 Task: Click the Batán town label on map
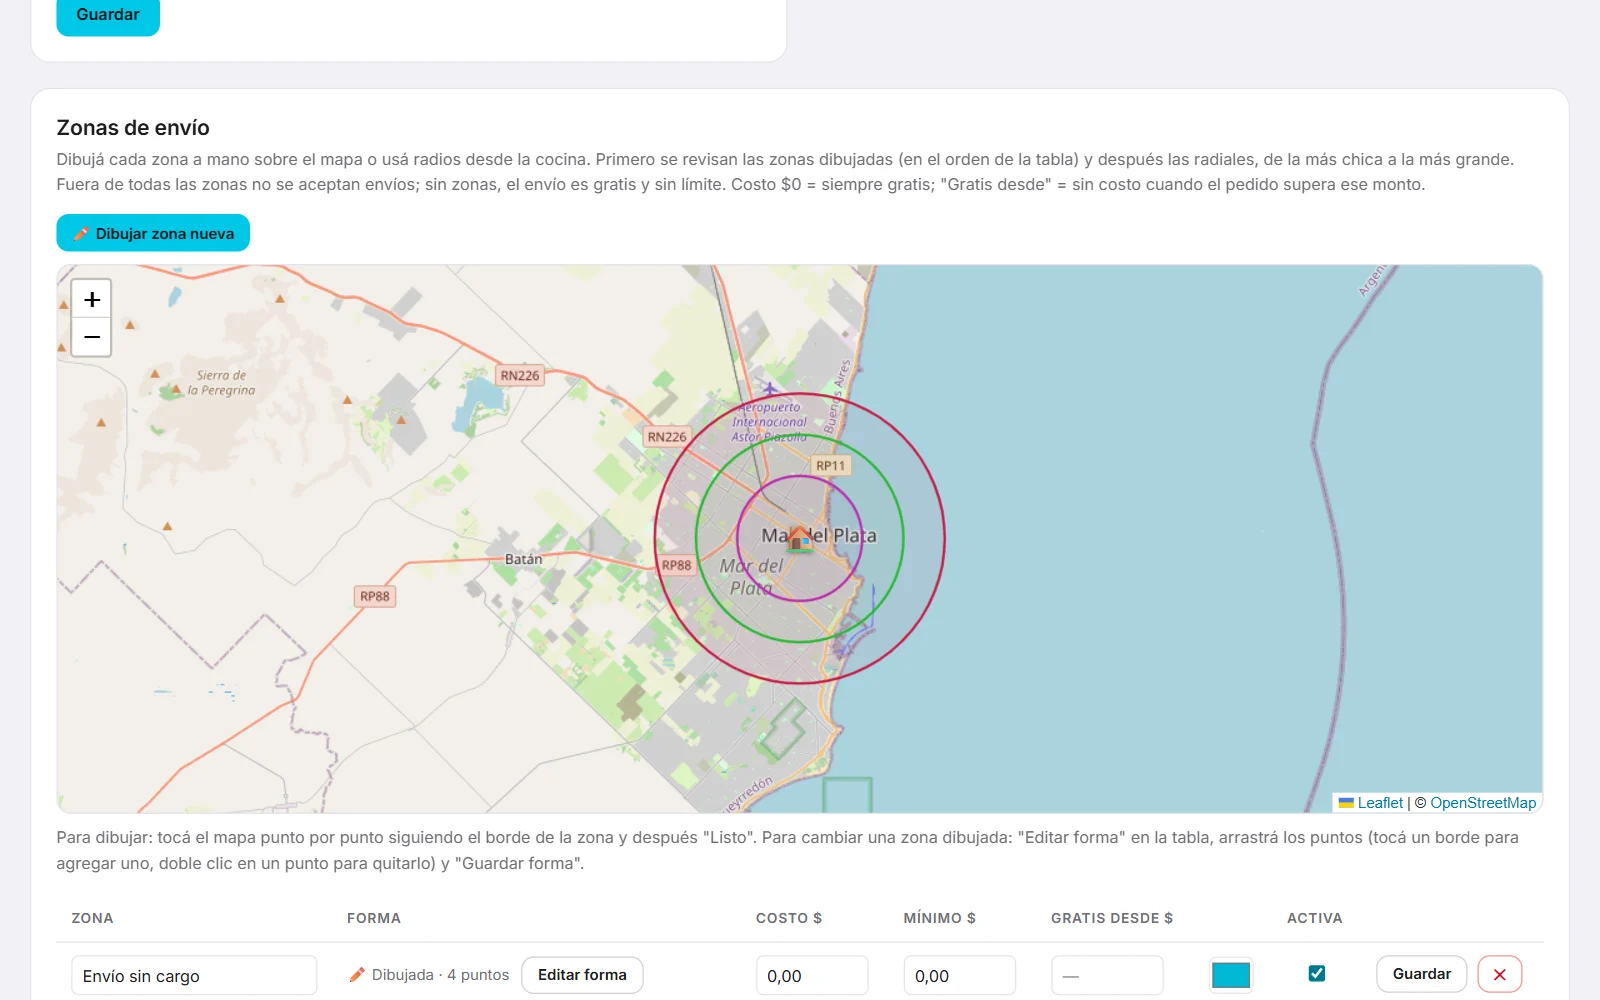click(x=524, y=559)
